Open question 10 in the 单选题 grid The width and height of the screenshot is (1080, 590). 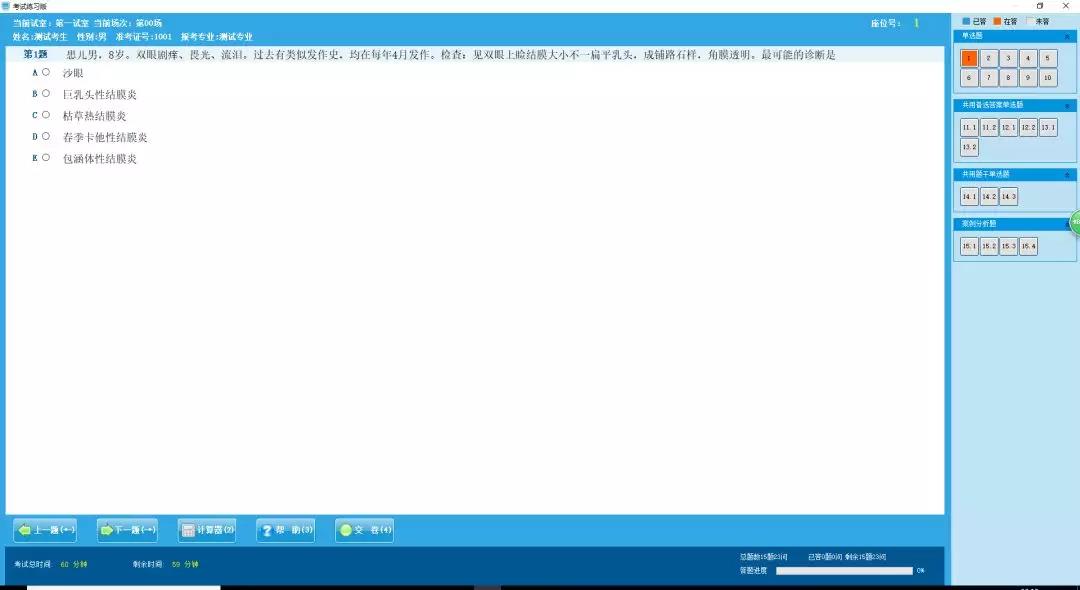click(x=1048, y=78)
